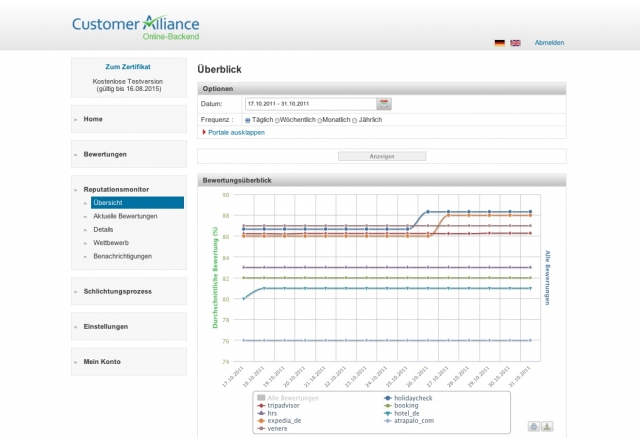This screenshot has height=438, width=640.
Task: Open the Übersicht submenu item
Action: [137, 202]
